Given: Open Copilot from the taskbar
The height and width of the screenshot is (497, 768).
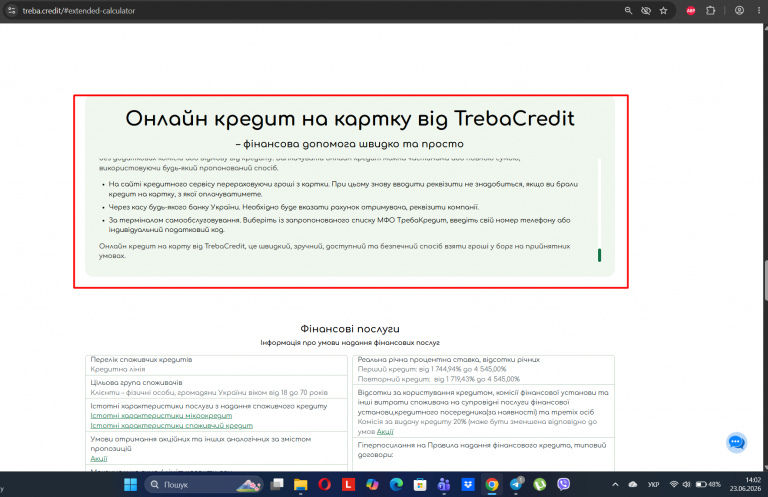Looking at the screenshot, I should click(372, 484).
